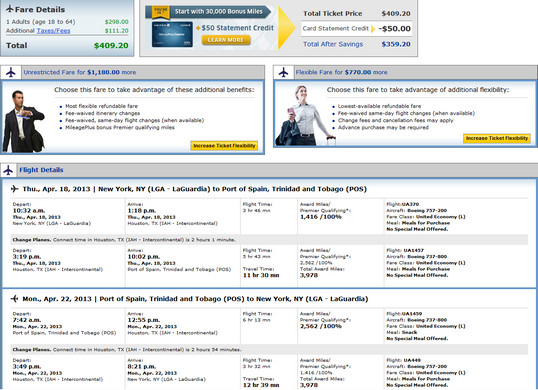The image size is (538, 390).
Task: Click Increase Ticket Flexibility under Flexible Fare
Action: coord(496,138)
